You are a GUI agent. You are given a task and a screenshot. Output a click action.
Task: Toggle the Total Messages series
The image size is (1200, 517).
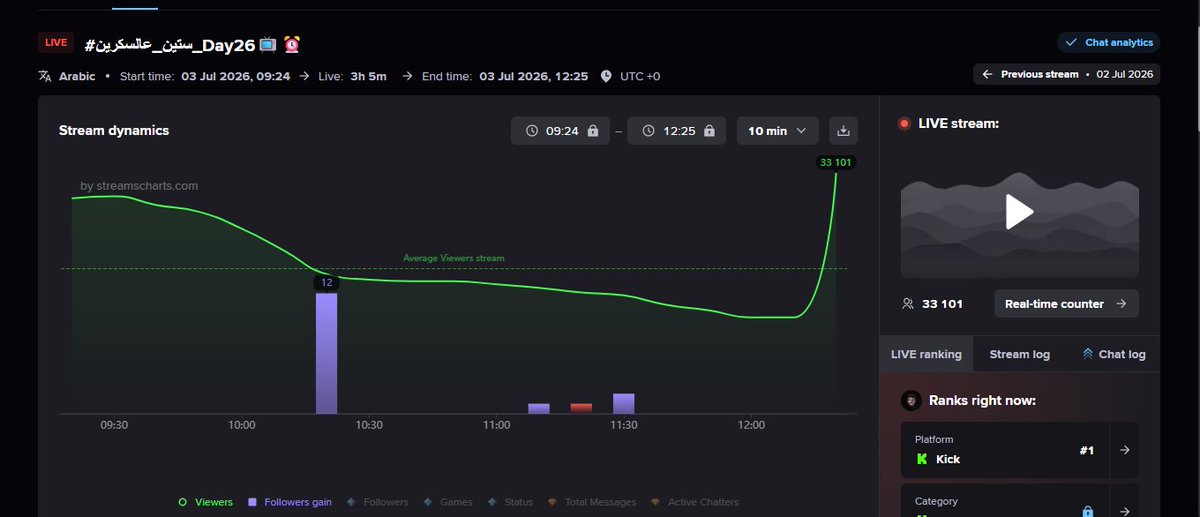pyautogui.click(x=594, y=502)
